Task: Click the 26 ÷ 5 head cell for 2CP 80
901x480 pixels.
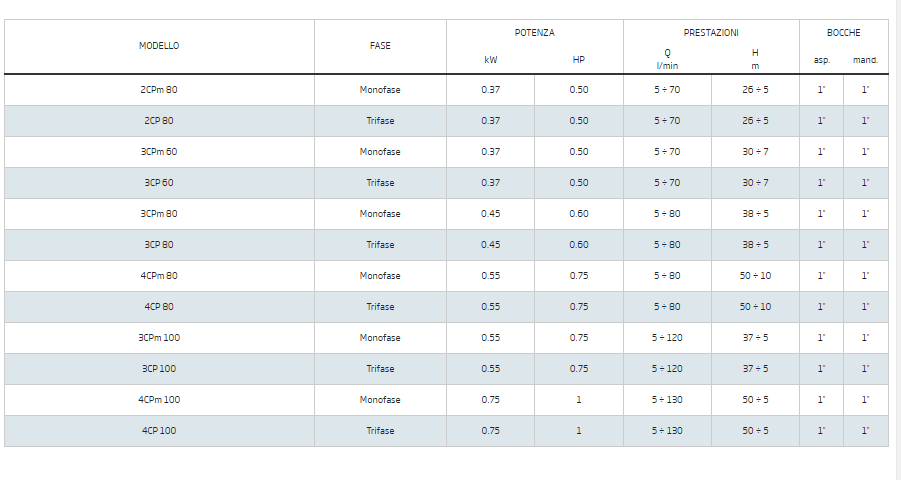Action: click(x=755, y=121)
